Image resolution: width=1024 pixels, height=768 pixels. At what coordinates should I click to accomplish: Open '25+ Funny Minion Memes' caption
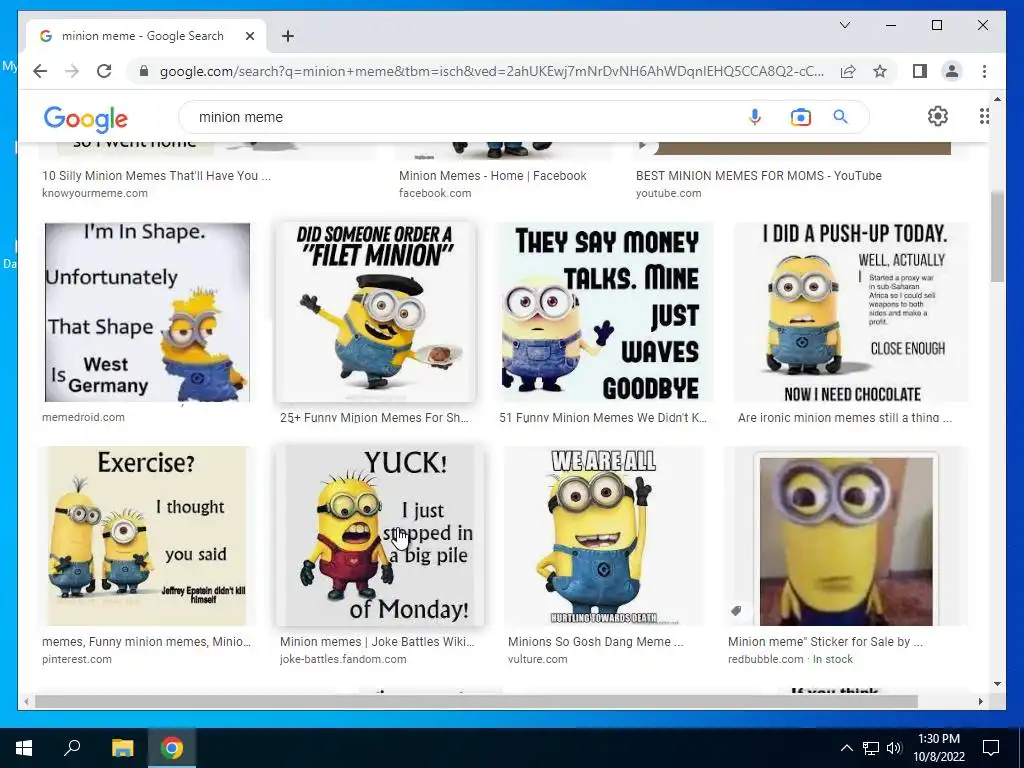point(374,417)
